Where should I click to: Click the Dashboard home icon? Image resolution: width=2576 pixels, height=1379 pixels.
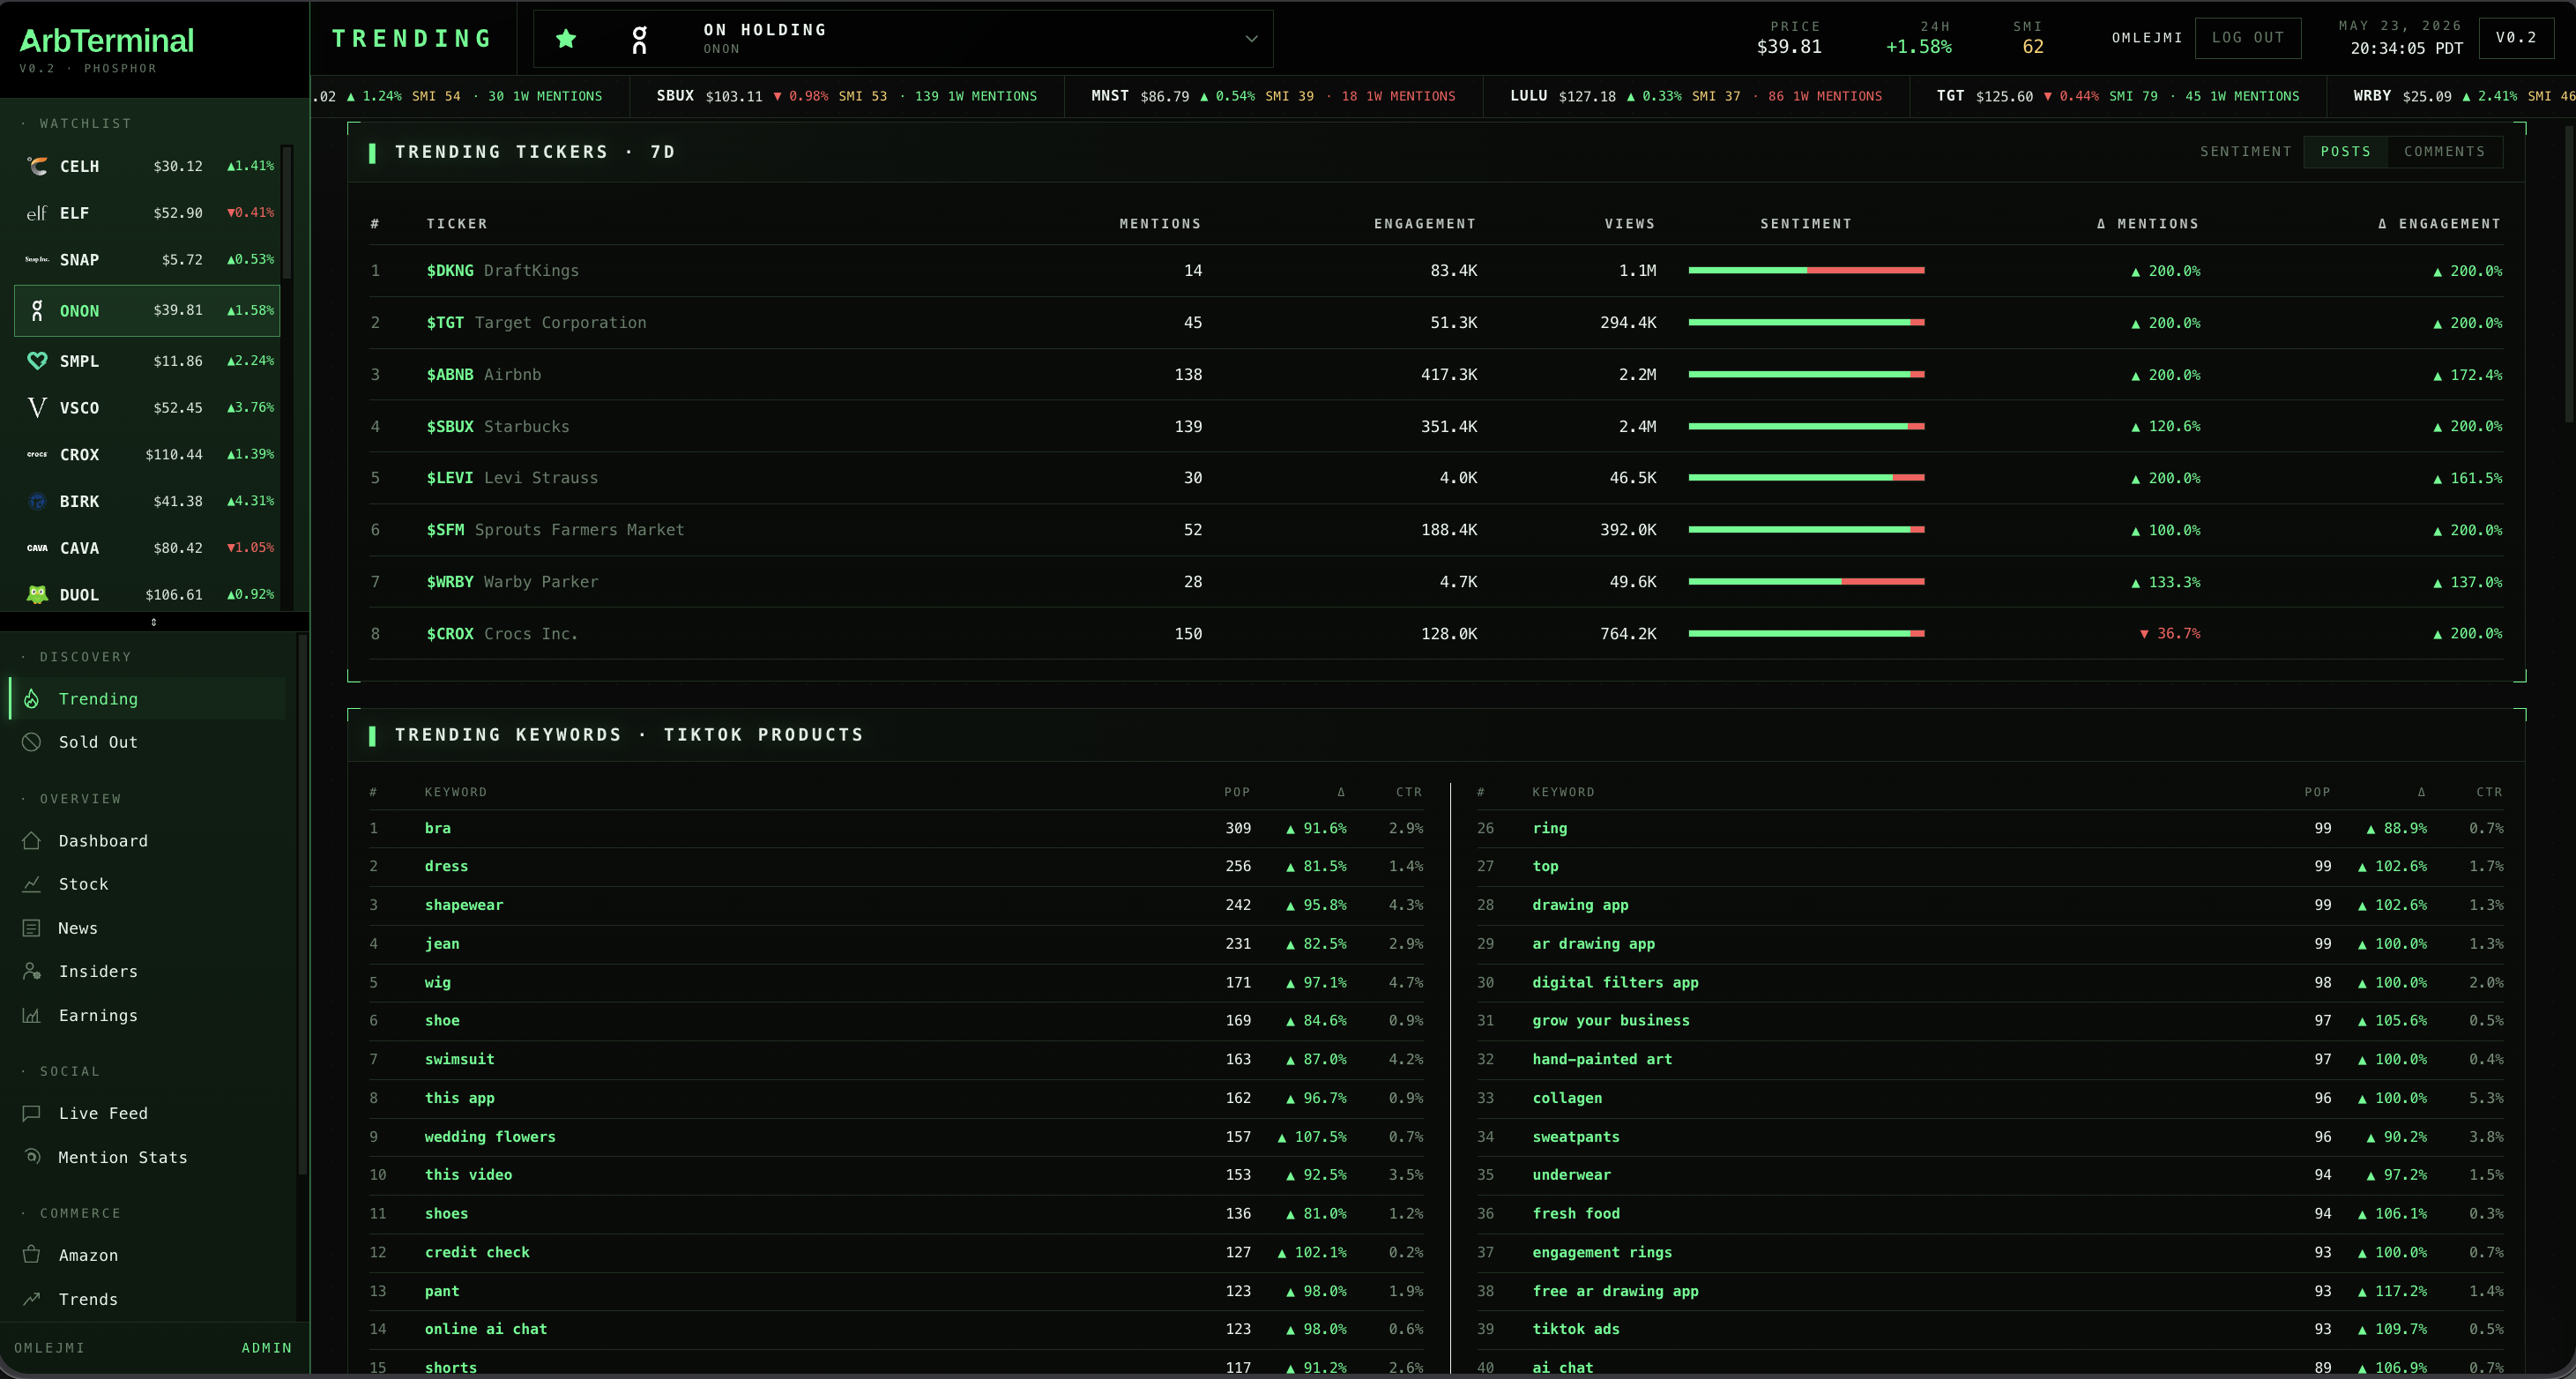coord(32,841)
